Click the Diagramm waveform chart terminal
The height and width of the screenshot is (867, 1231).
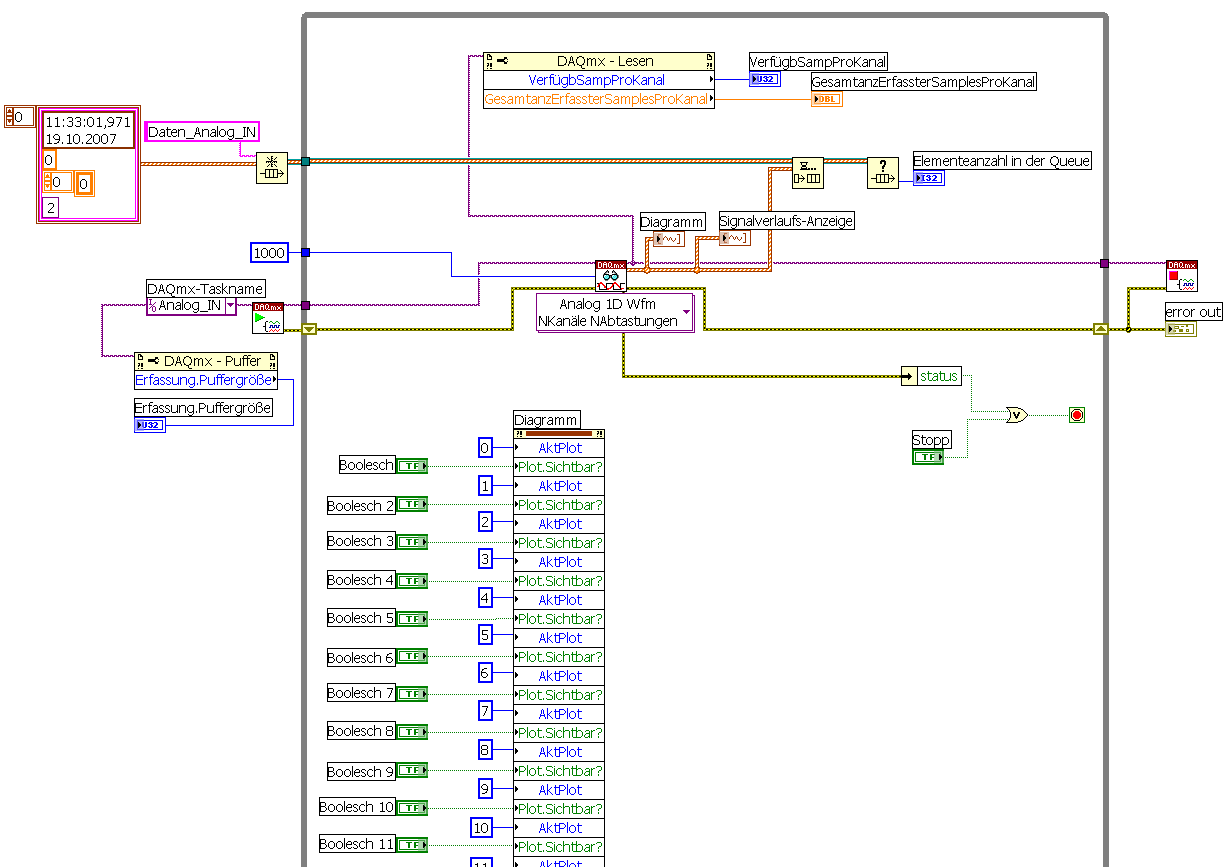point(667,238)
